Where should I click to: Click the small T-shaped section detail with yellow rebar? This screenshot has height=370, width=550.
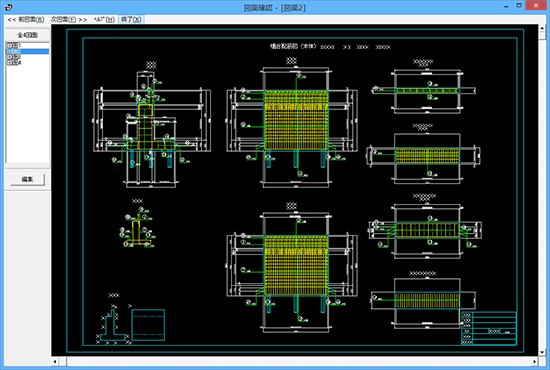138,227
